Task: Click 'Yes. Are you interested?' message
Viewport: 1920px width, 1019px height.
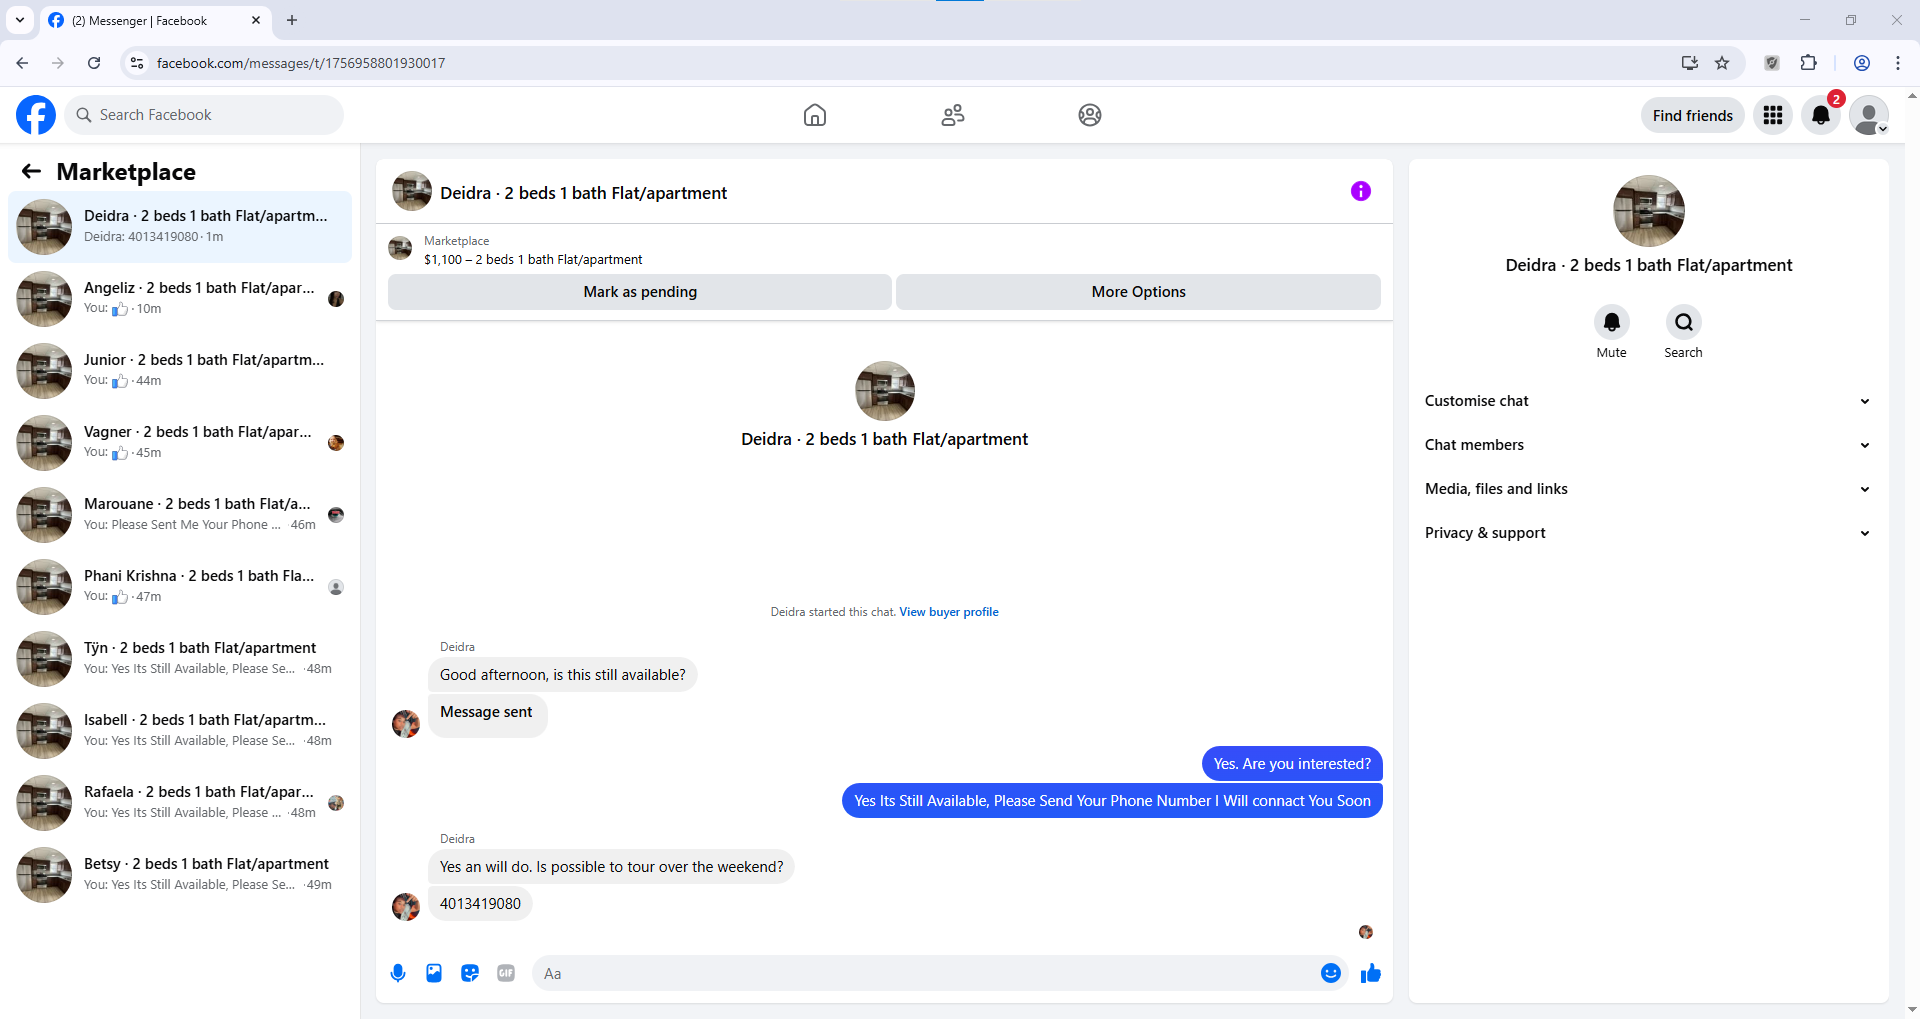Action: (1292, 764)
